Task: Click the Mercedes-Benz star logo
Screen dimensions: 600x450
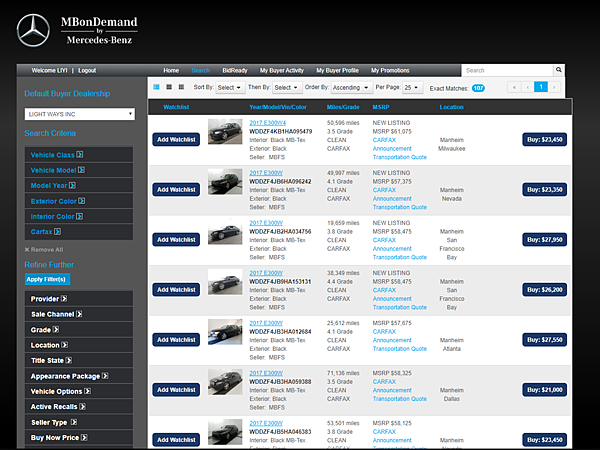Action: (33, 31)
